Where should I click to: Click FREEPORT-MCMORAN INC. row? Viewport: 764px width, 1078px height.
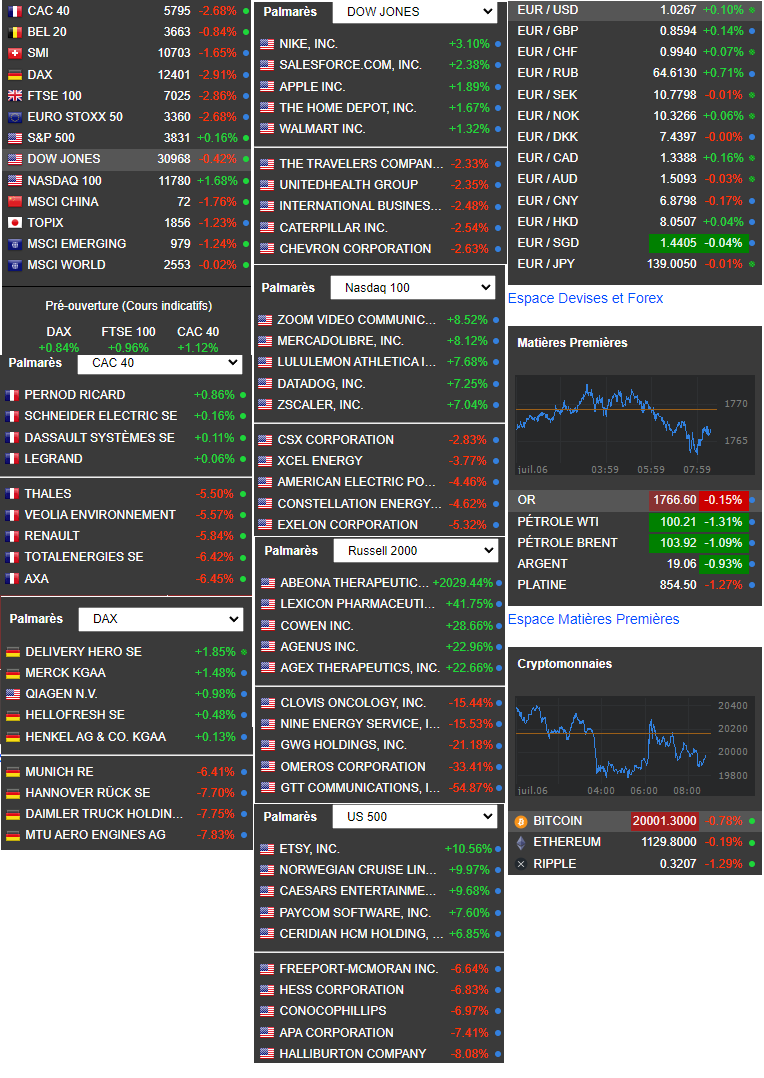tap(380, 969)
